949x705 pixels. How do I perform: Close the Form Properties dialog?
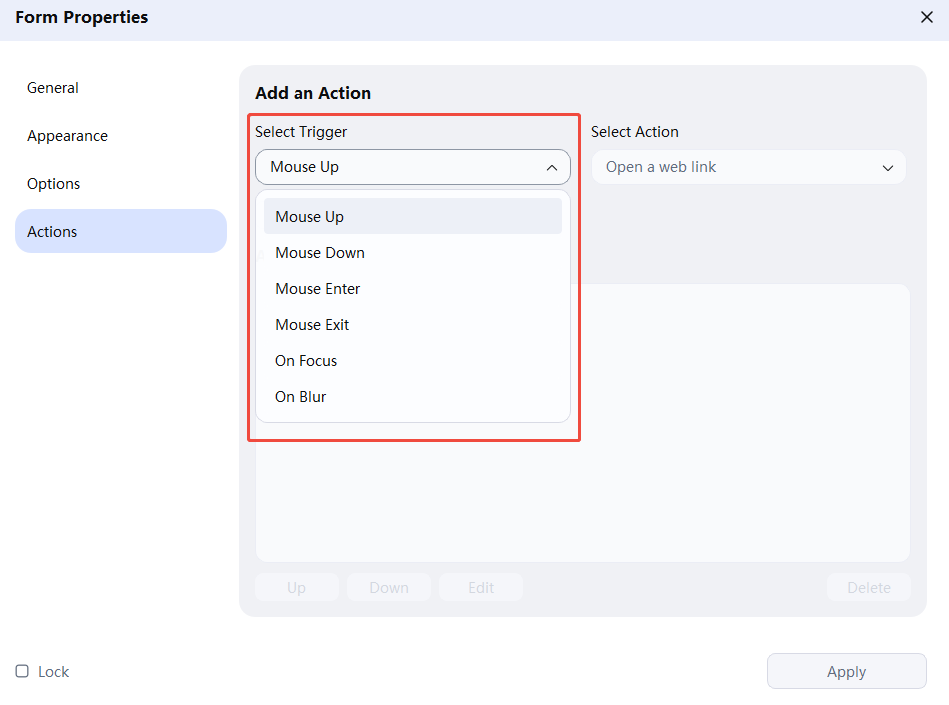click(x=926, y=17)
